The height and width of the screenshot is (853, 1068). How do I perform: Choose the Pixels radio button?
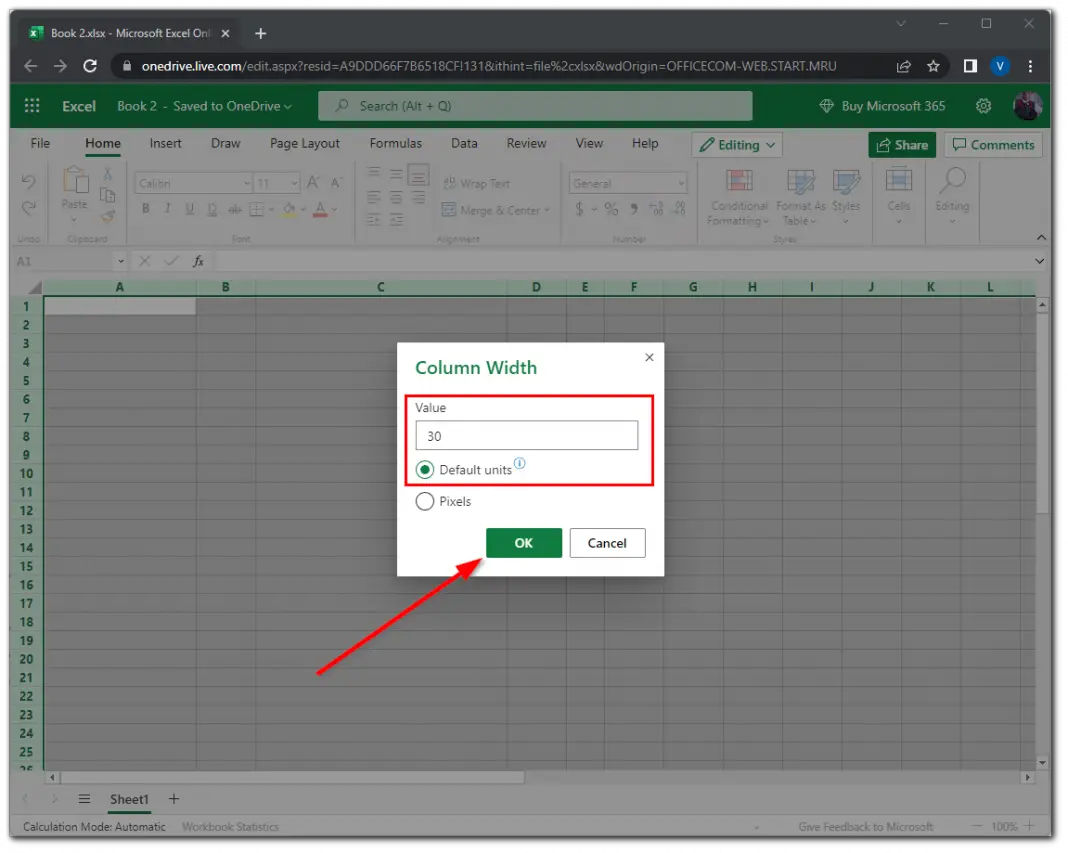[x=424, y=501]
